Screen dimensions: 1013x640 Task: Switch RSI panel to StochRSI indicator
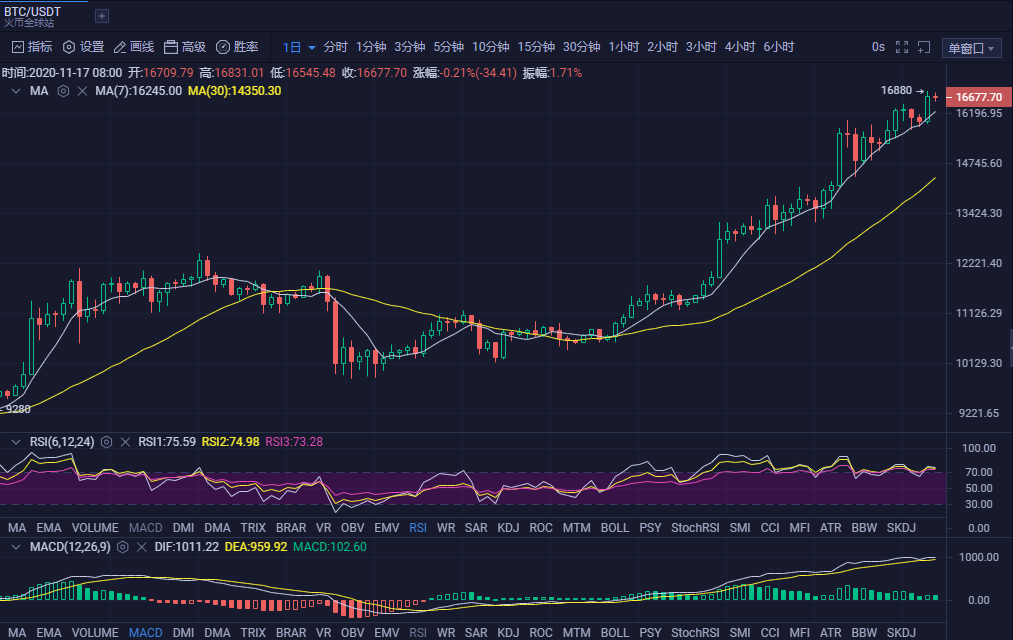point(695,528)
